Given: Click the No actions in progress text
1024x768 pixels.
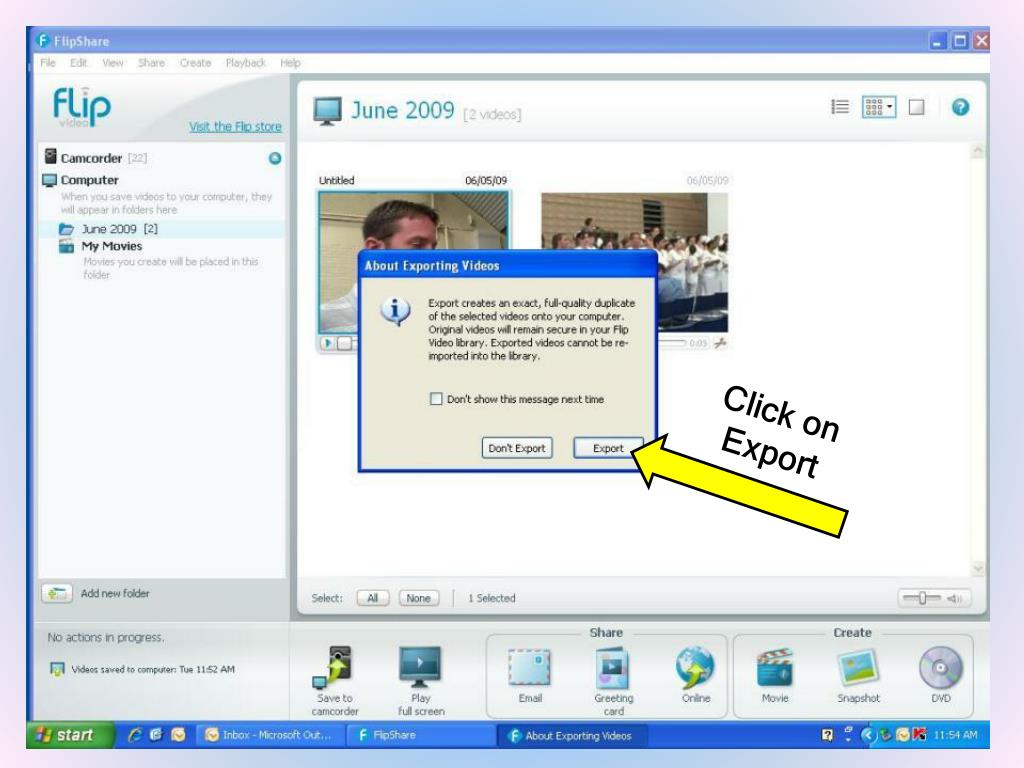Looking at the screenshot, I should tap(106, 637).
